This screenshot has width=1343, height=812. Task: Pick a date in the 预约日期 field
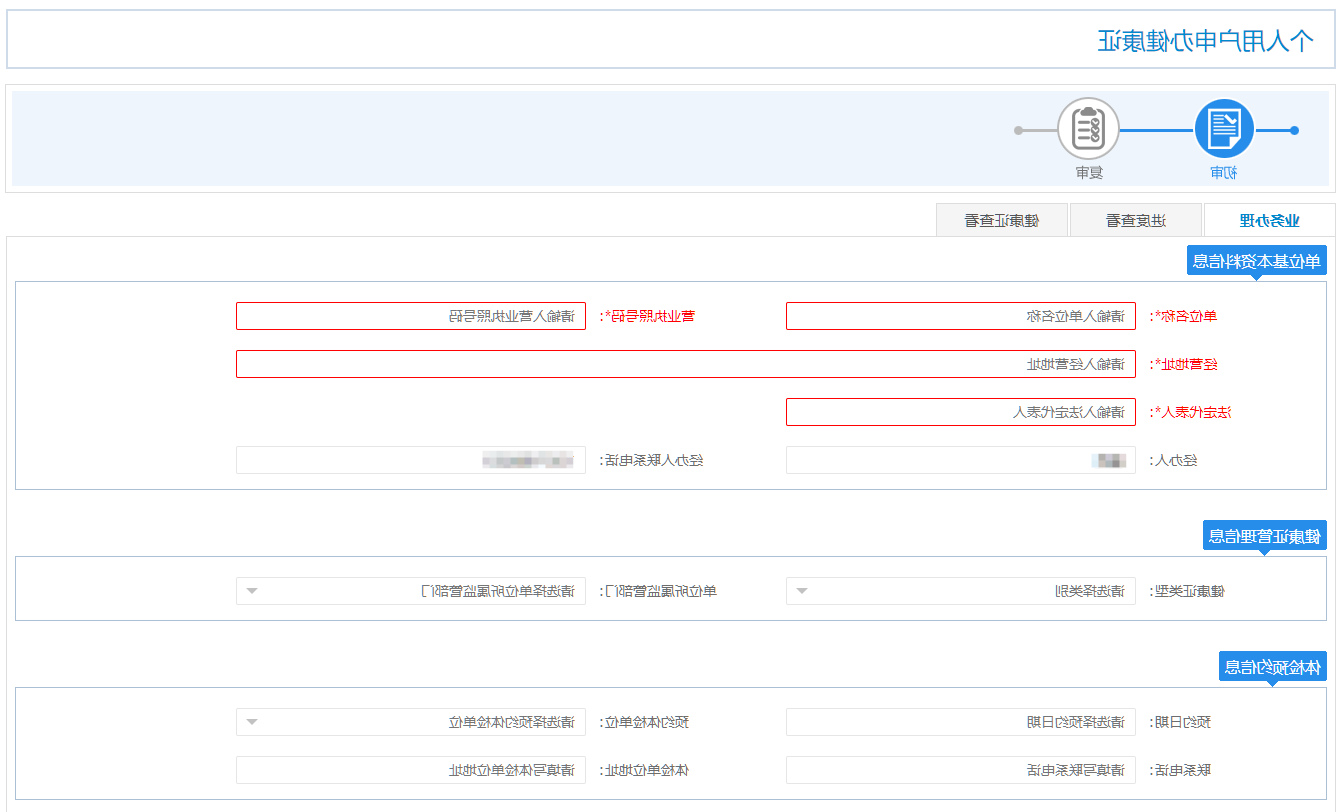pos(961,722)
